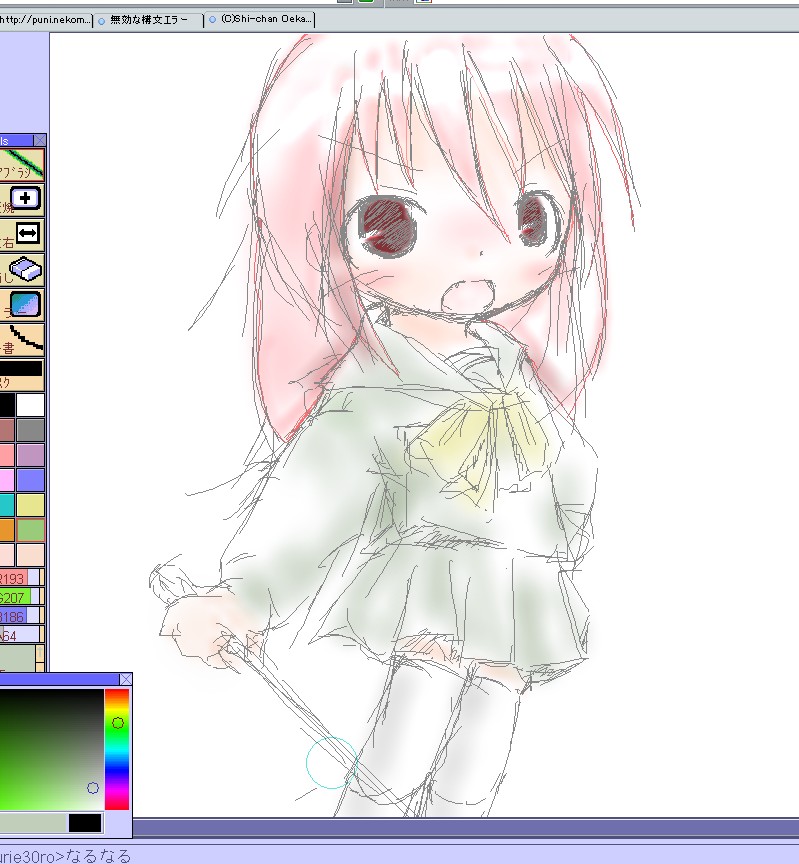This screenshot has width=799, height=864.
Task: Adjust the red R193 slider
Action: point(18,578)
